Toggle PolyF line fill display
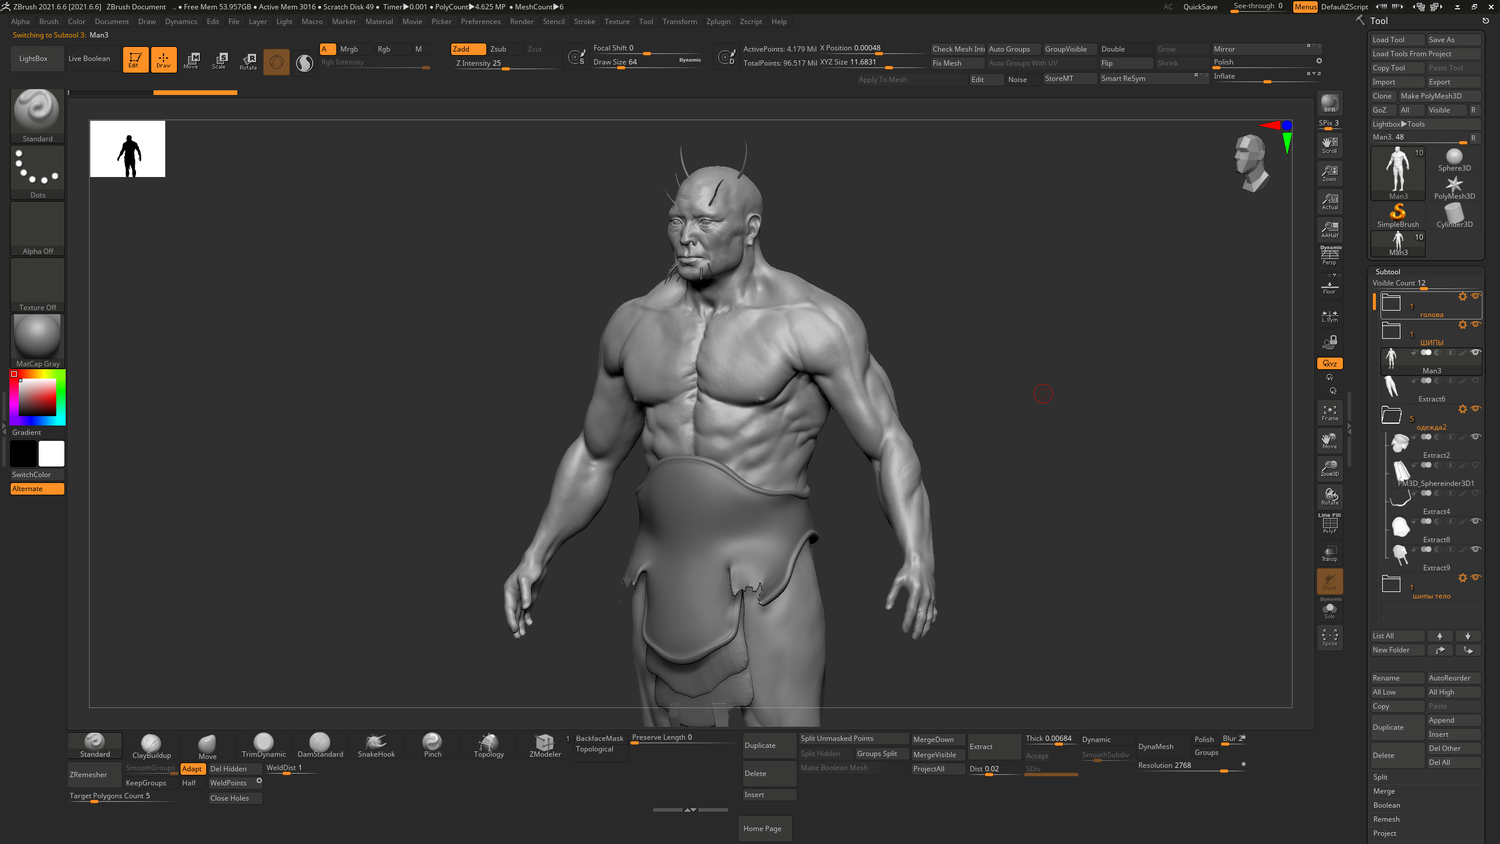 pos(1329,524)
